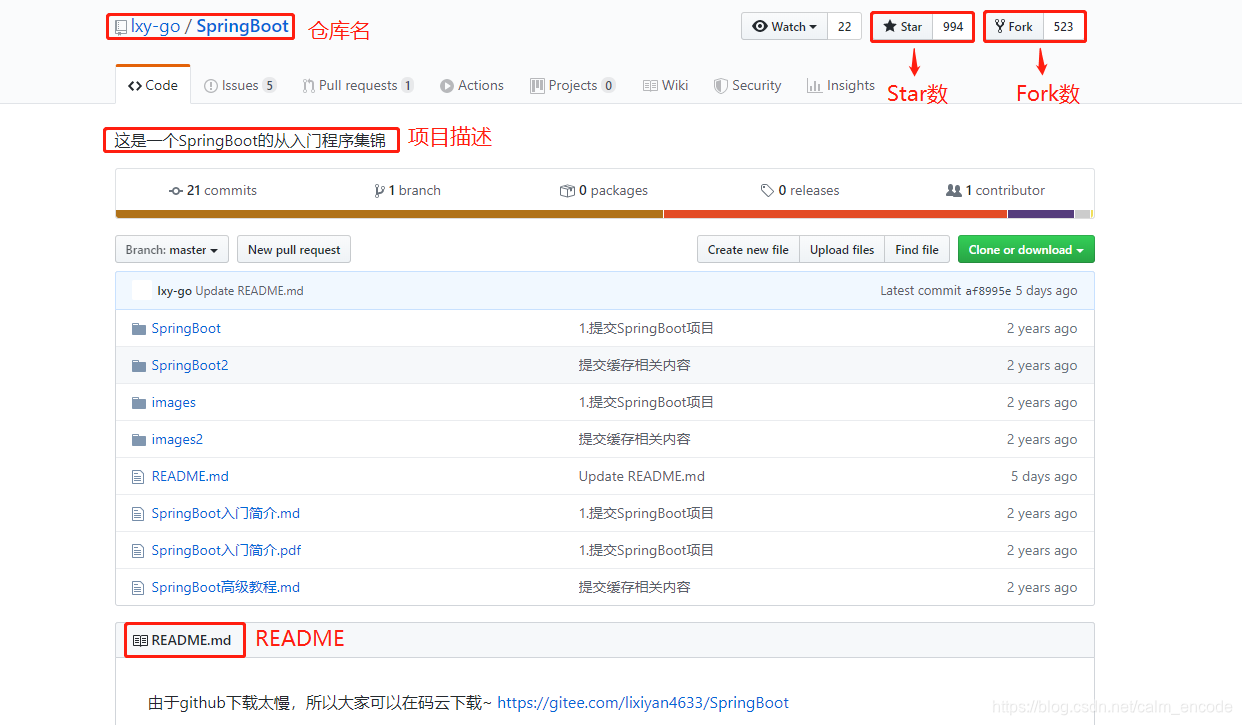Open the Watch dropdown

coord(784,27)
